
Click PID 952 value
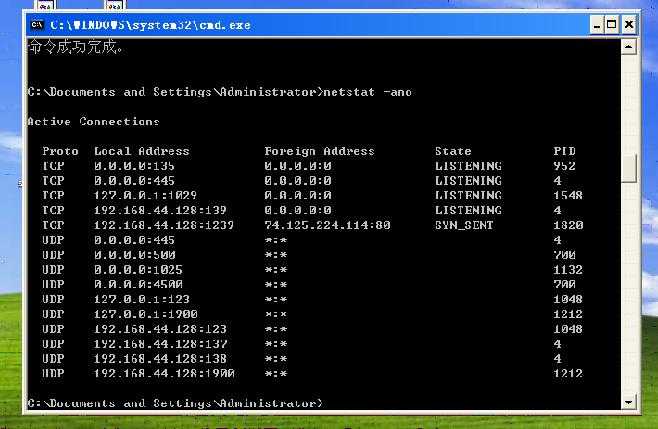tap(564, 166)
